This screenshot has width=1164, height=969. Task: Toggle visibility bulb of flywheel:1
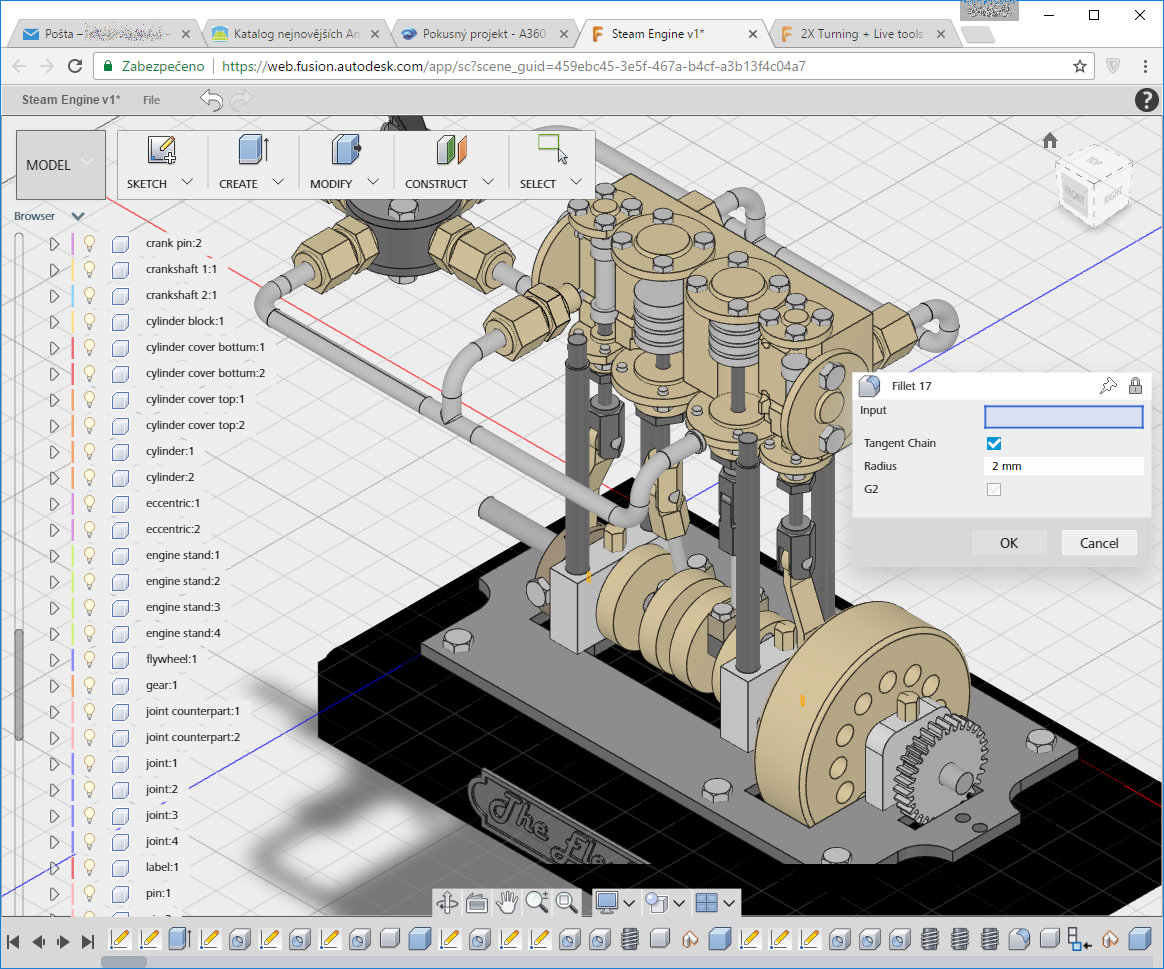click(x=89, y=659)
